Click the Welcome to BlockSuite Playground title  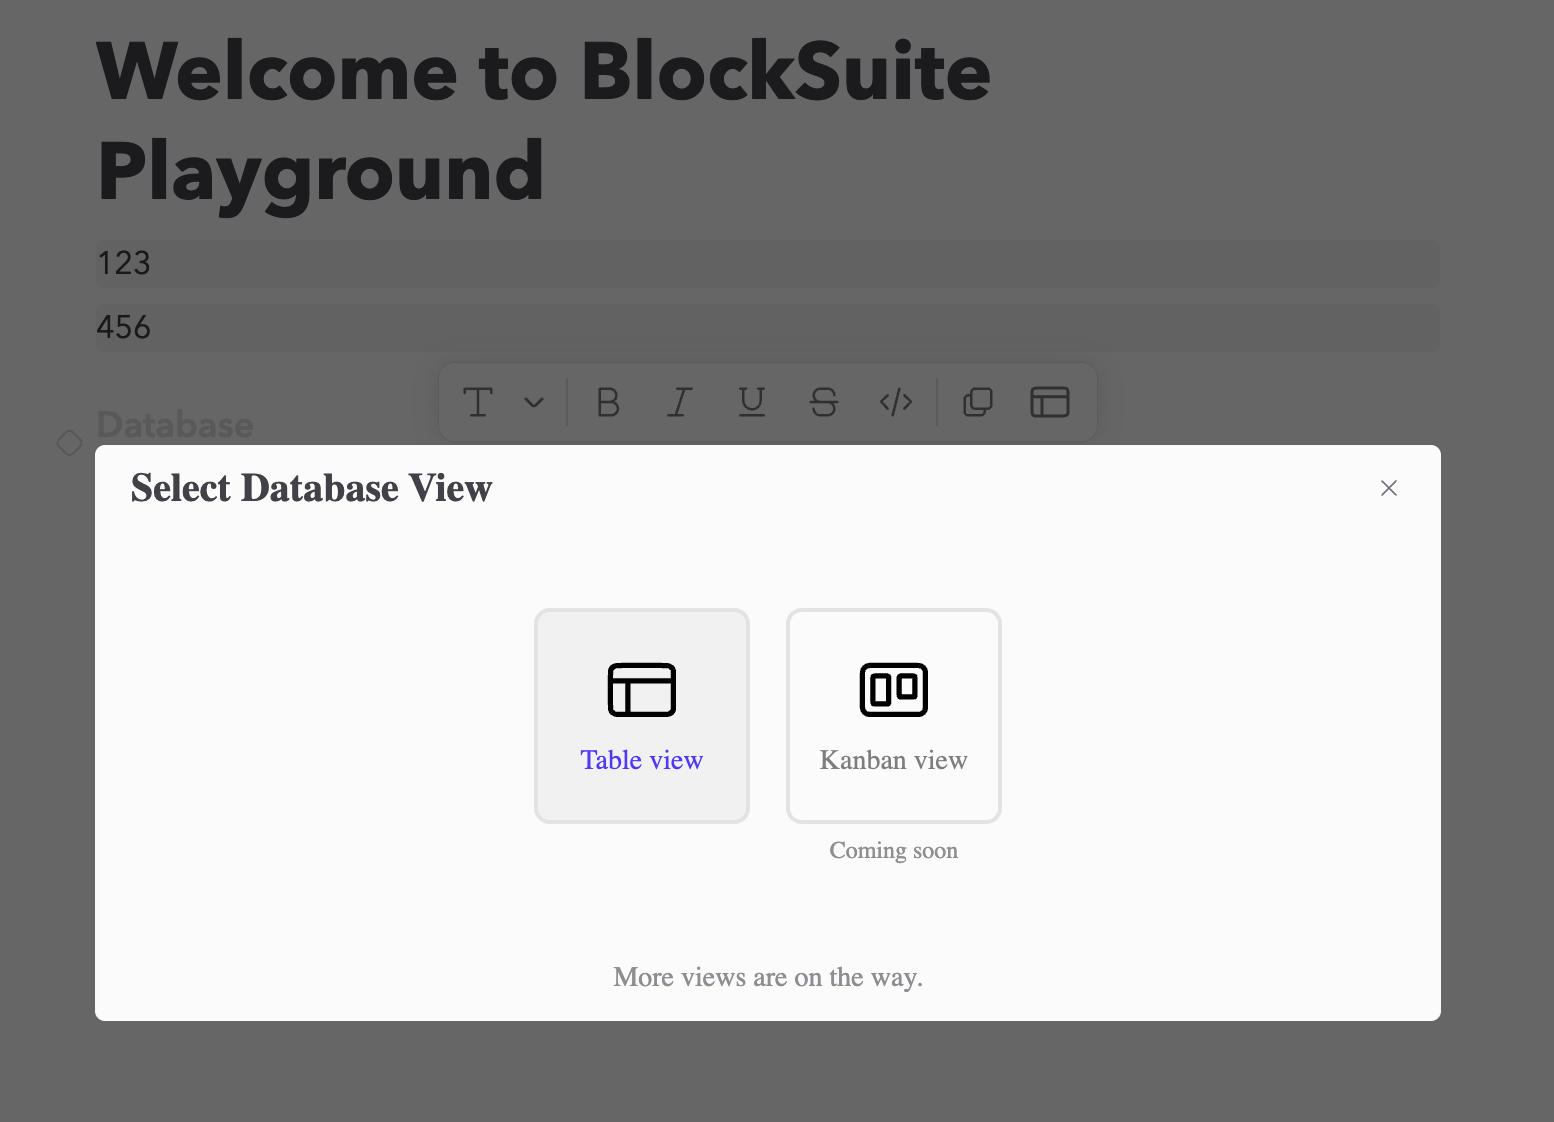point(543,120)
